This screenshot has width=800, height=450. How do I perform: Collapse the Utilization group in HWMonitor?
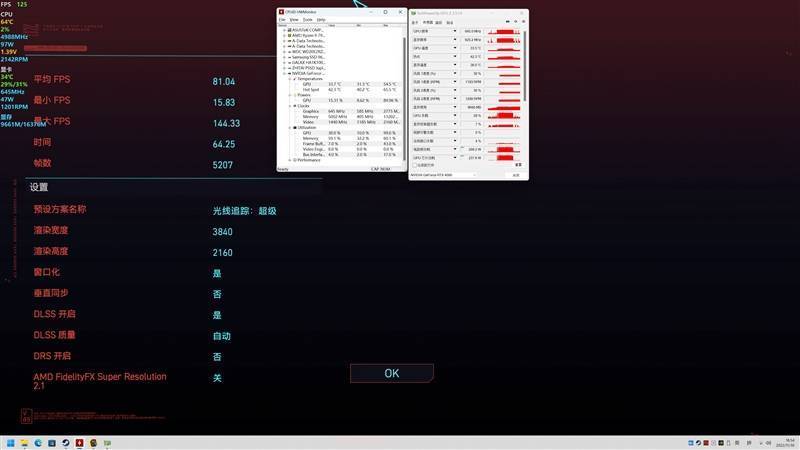290,128
